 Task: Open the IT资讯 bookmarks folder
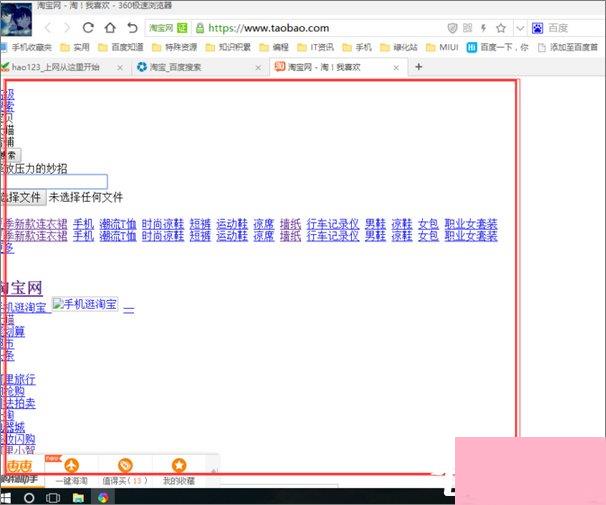coord(315,47)
